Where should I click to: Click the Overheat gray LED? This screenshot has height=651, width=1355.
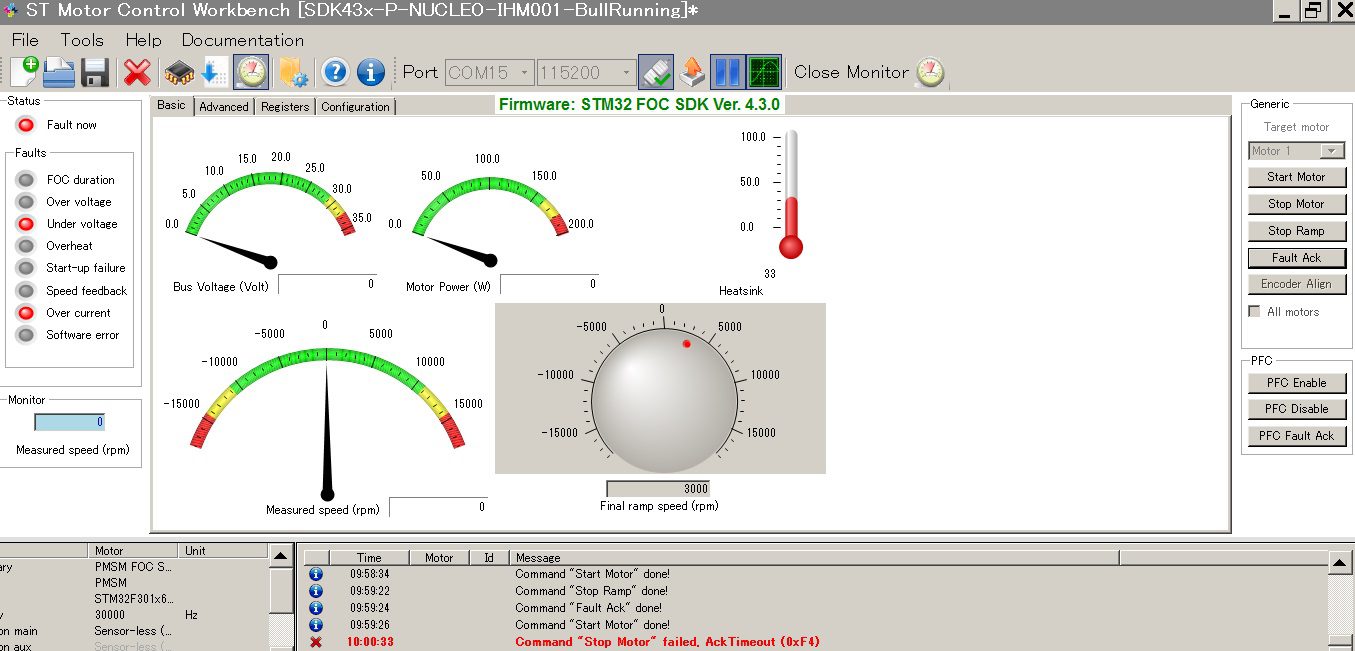point(26,246)
